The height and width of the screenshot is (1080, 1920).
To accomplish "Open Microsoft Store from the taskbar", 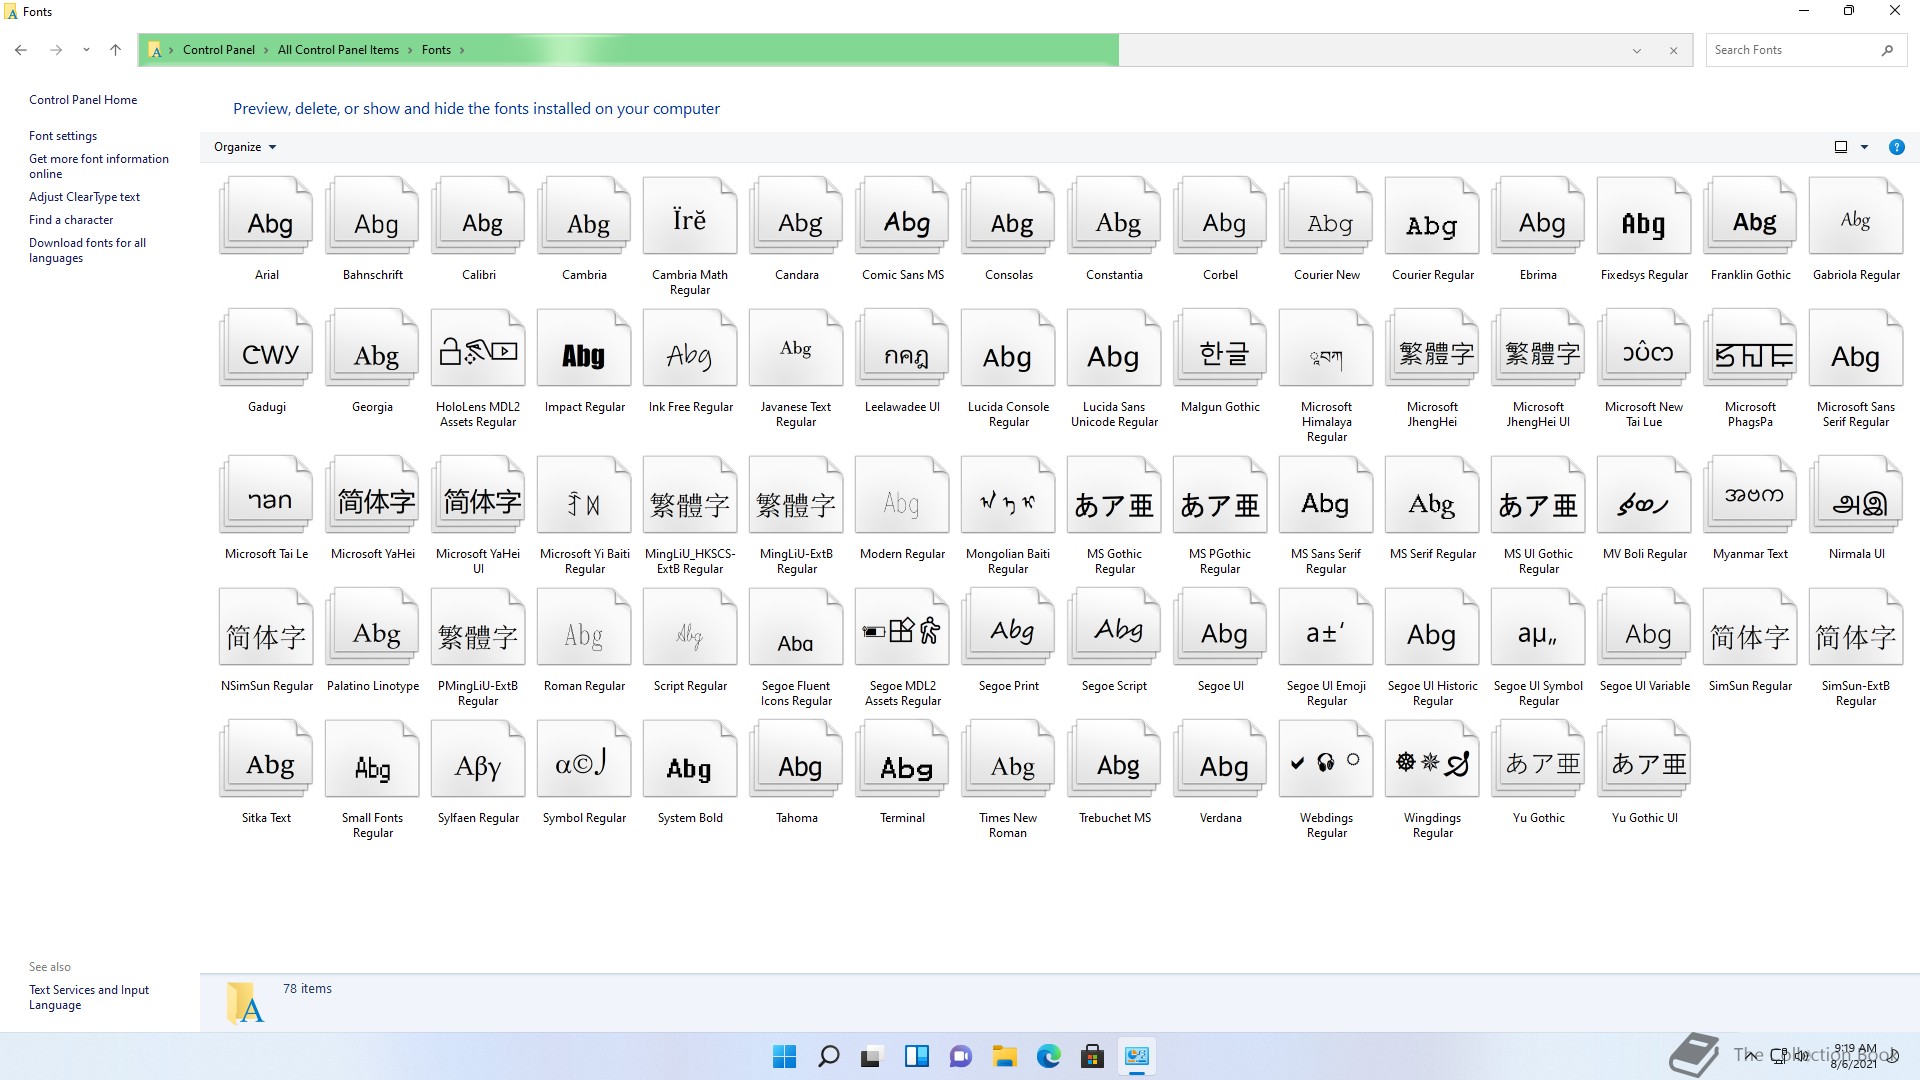I will (1093, 1056).
